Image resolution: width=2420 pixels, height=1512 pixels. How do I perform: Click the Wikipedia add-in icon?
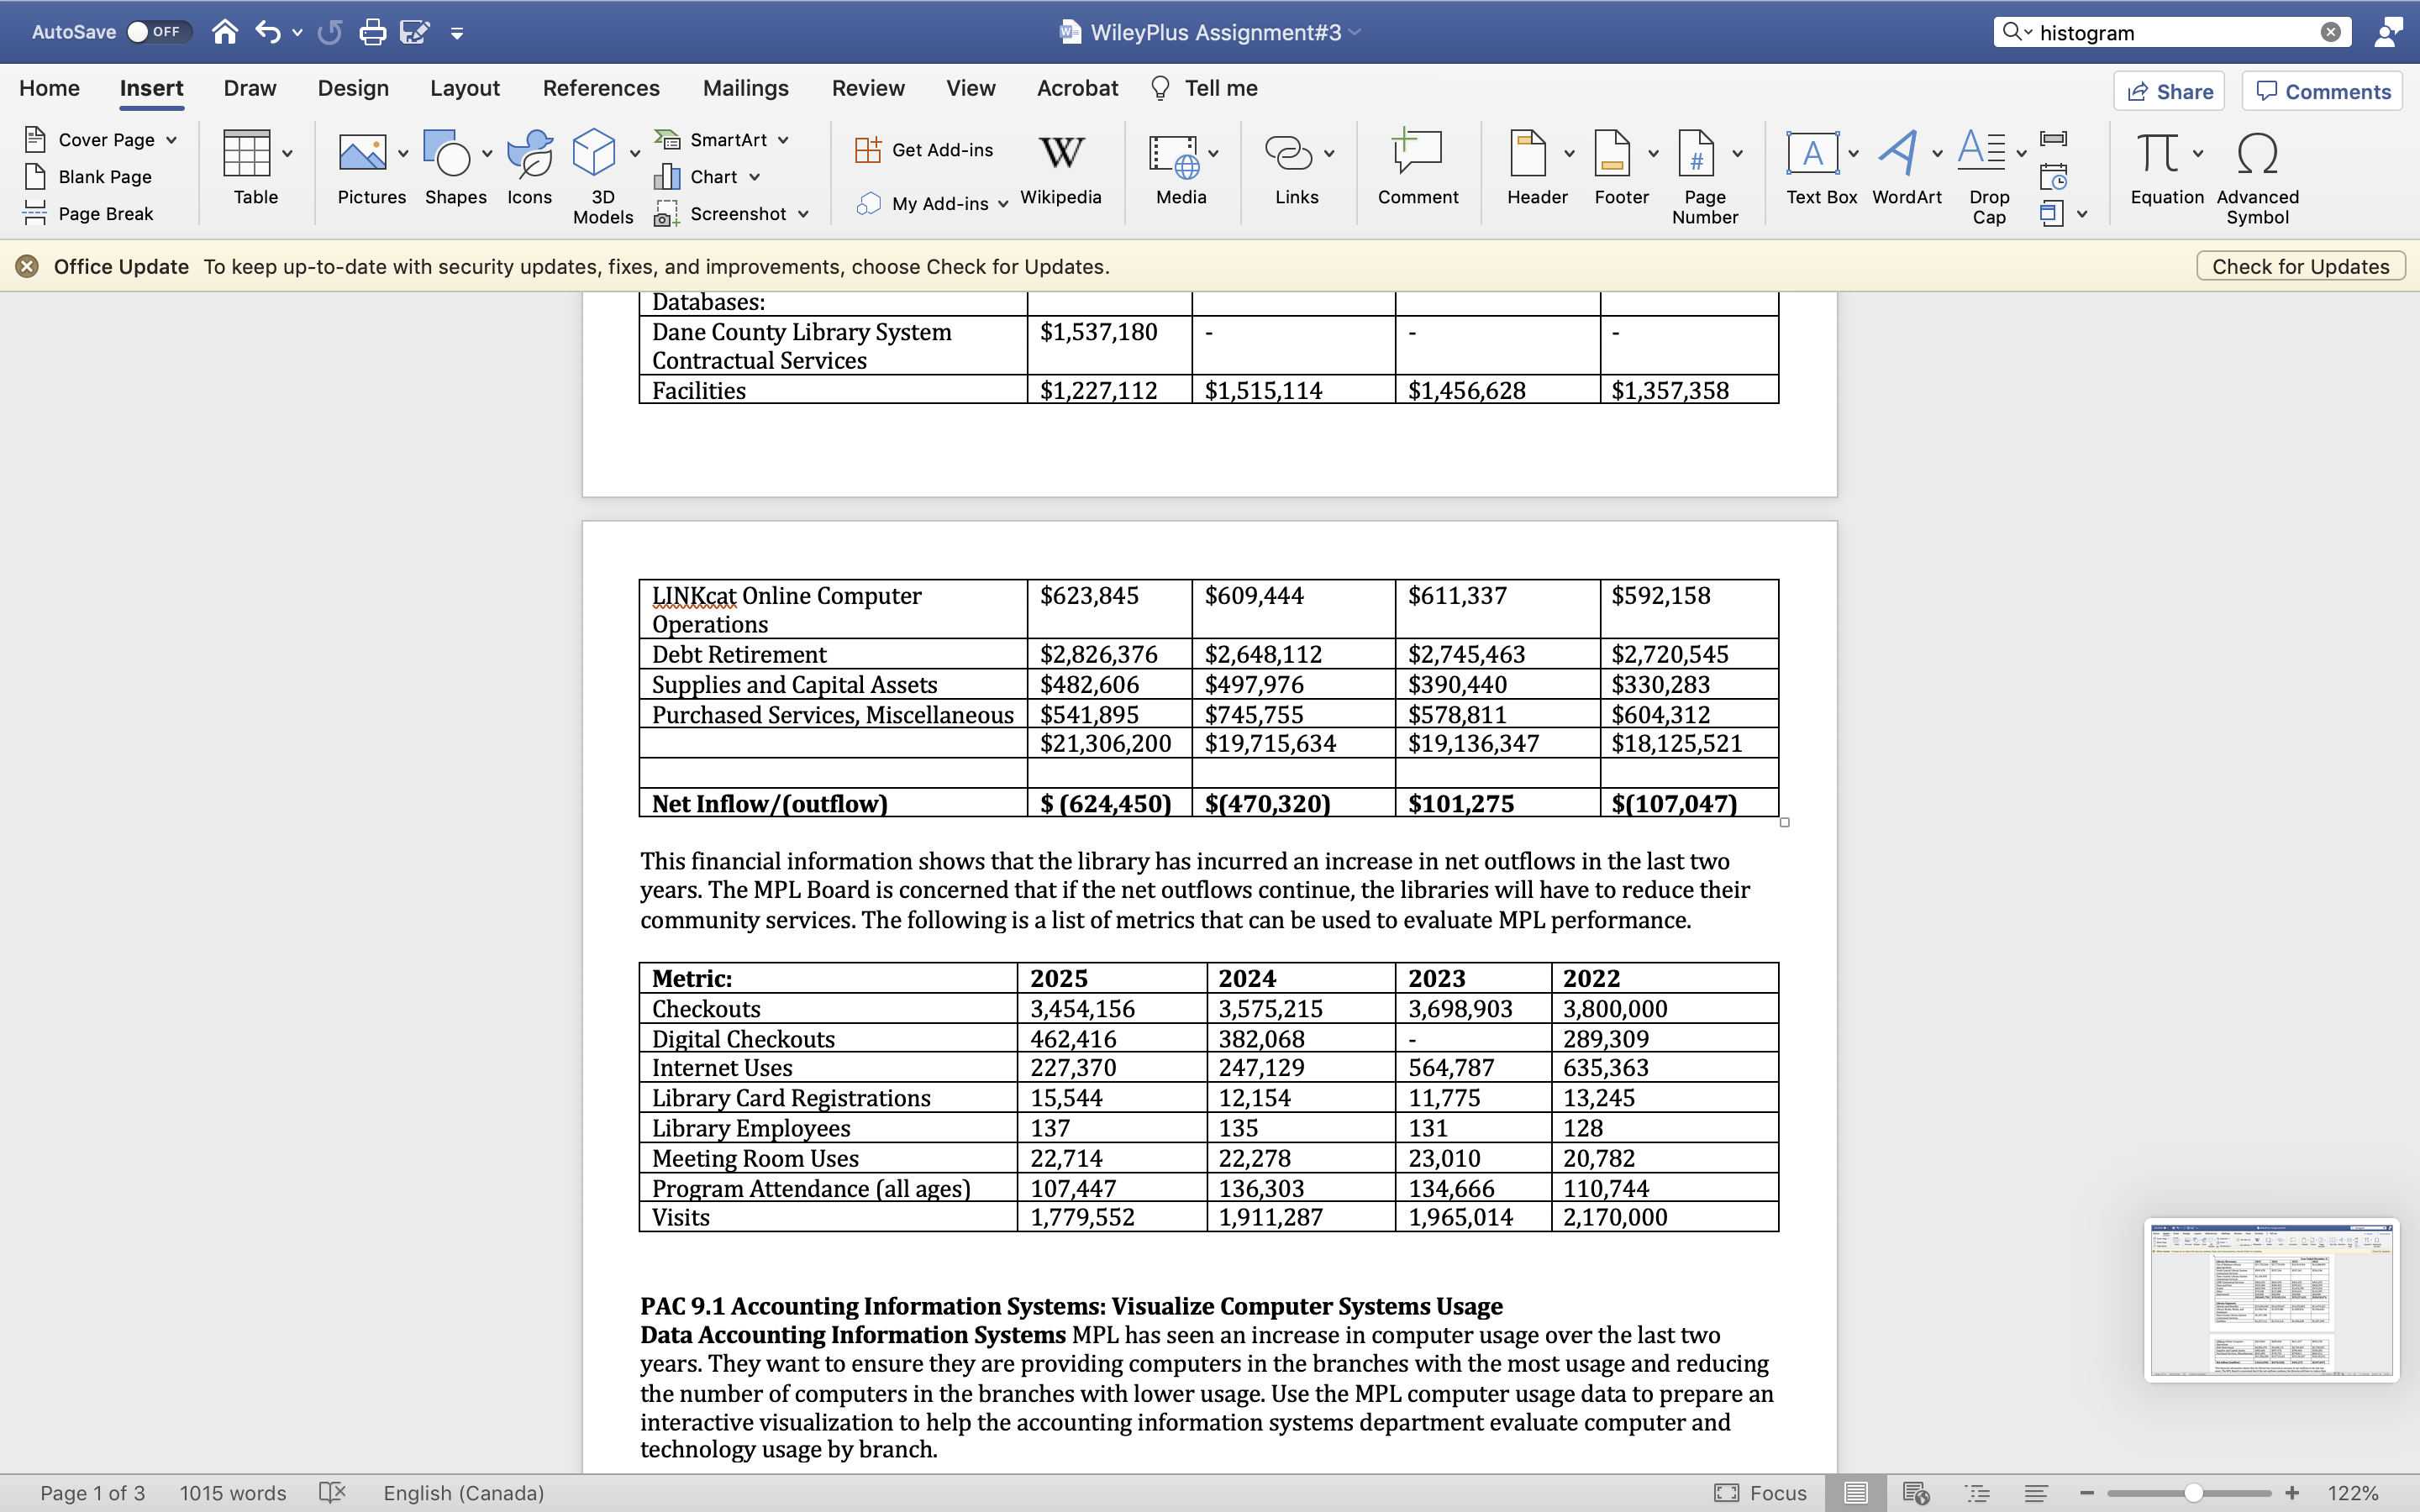click(1061, 153)
